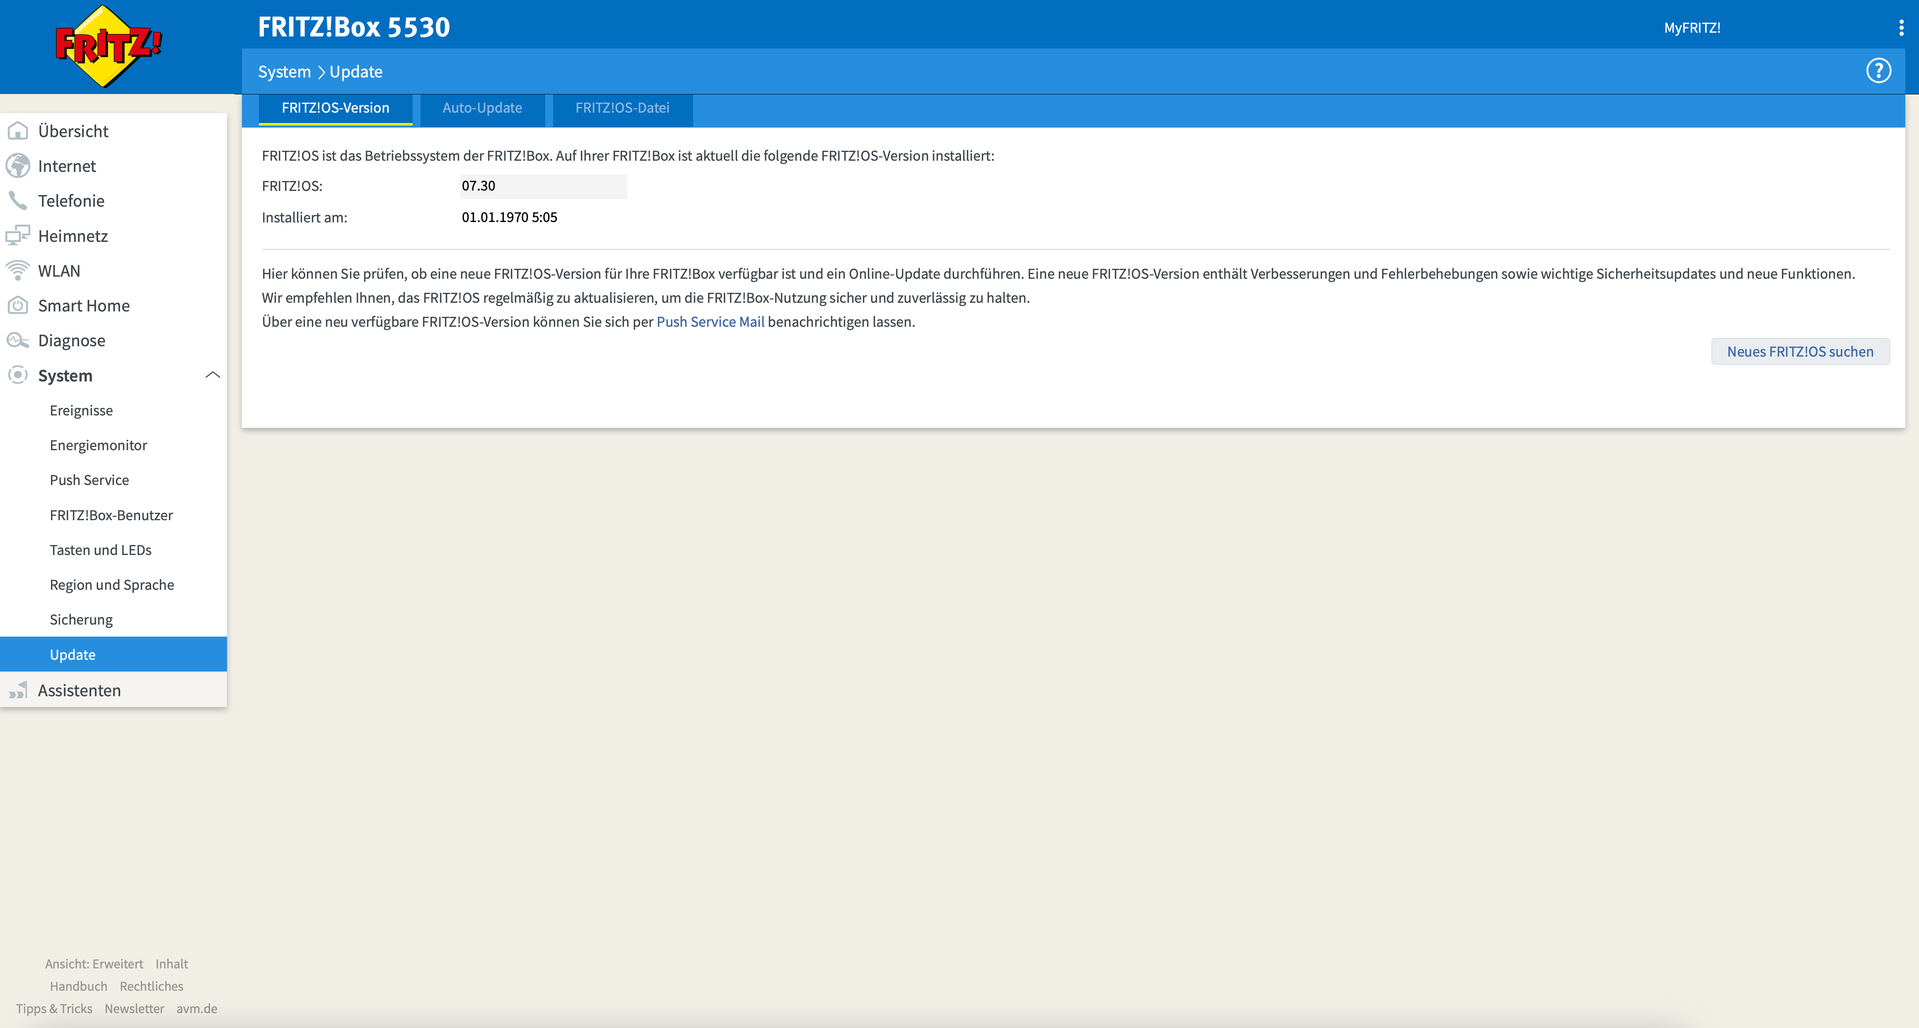Open FRITZ!Box-Benutzer settings

point(111,516)
